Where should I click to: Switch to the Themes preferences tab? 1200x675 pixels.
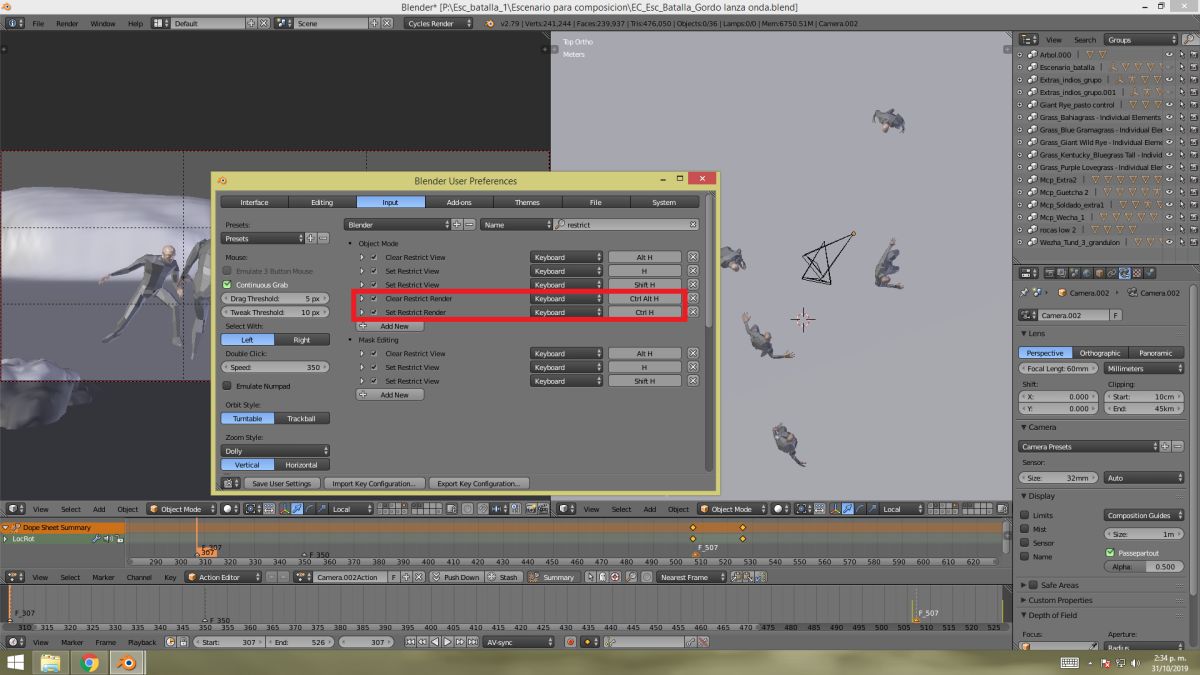[527, 202]
